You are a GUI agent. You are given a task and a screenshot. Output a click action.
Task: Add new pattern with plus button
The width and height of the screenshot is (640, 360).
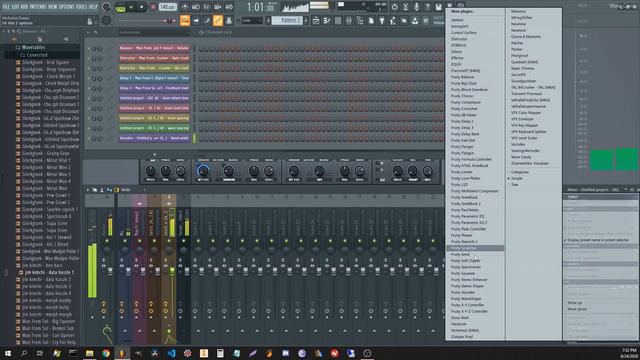click(x=306, y=20)
